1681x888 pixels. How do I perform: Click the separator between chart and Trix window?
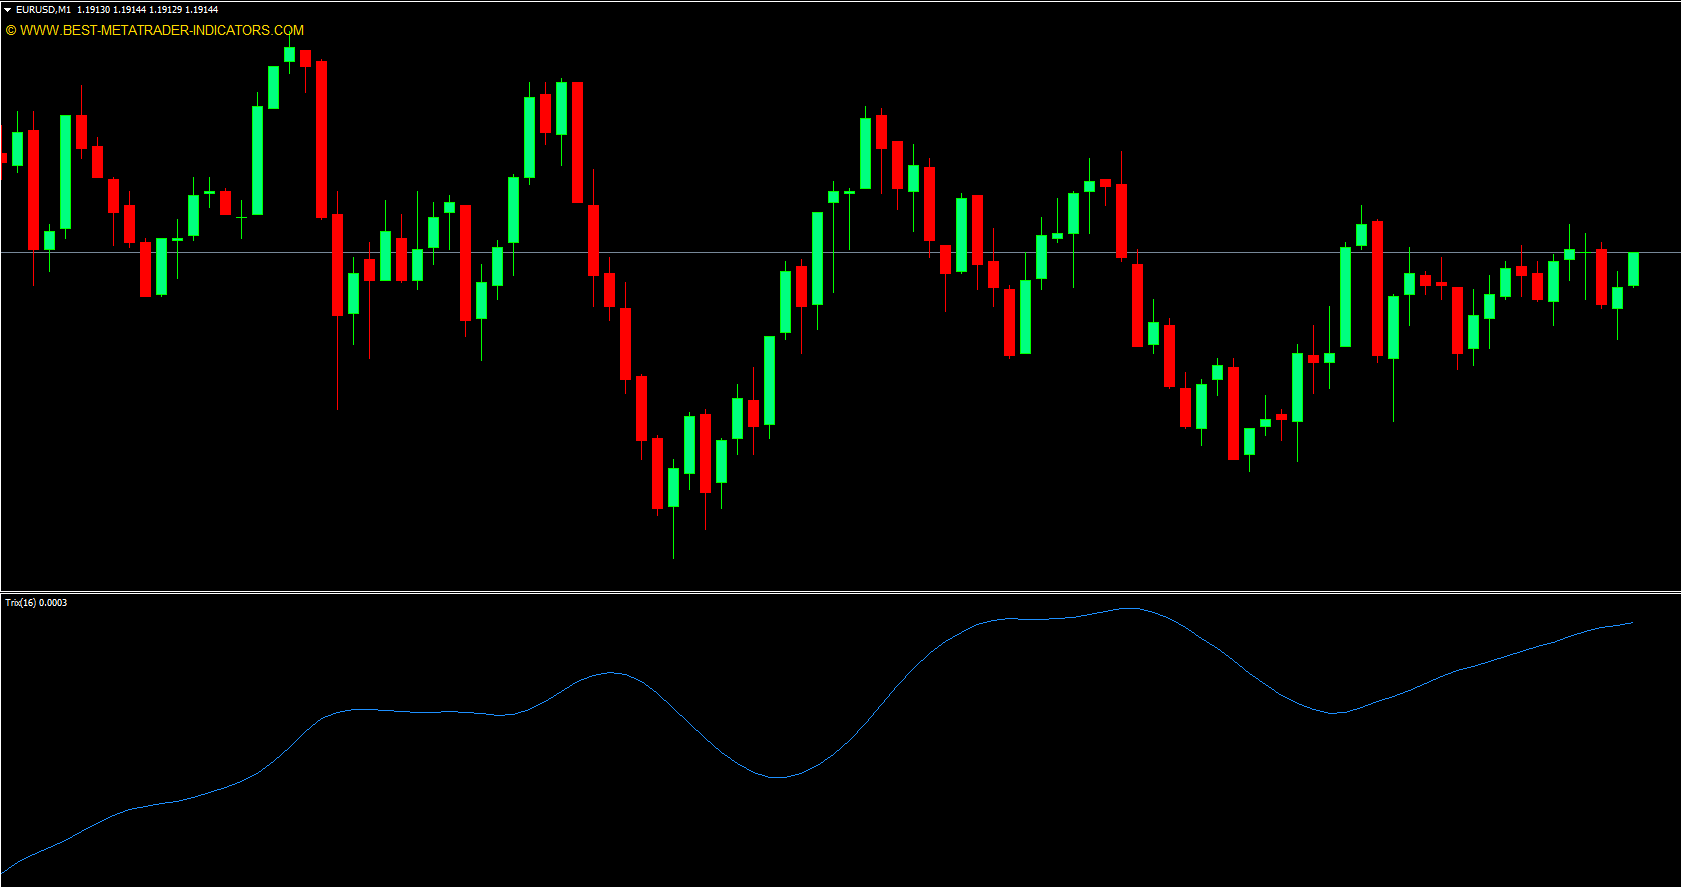(x=840, y=592)
